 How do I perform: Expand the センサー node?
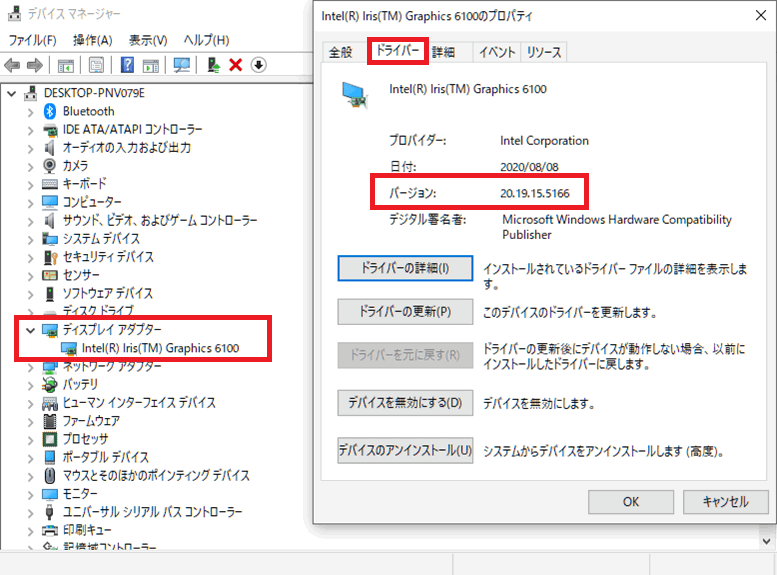(31, 276)
